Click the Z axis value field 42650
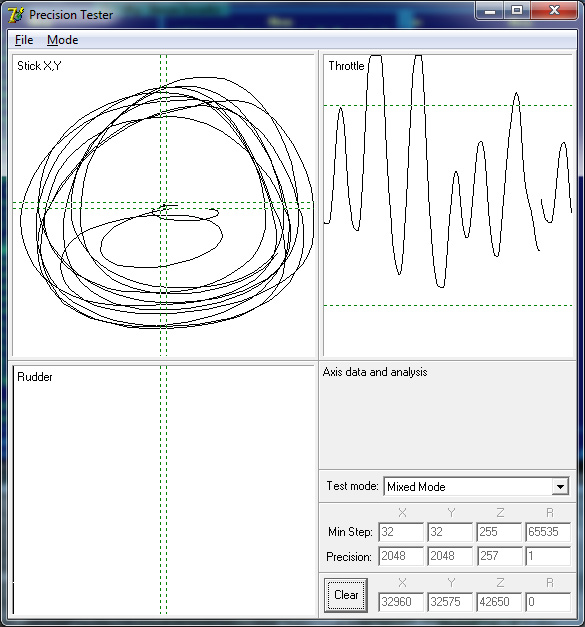The image size is (585, 627). pos(499,602)
